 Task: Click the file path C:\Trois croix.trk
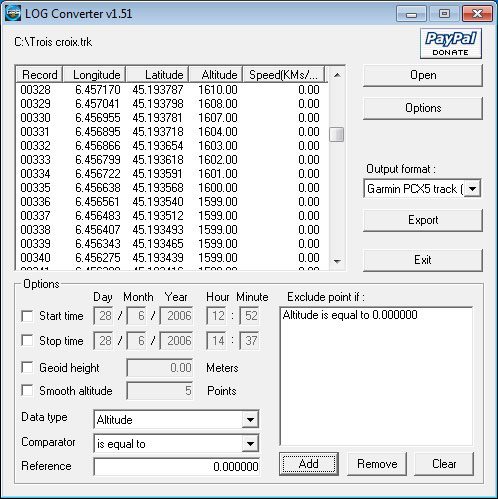[x=53, y=42]
